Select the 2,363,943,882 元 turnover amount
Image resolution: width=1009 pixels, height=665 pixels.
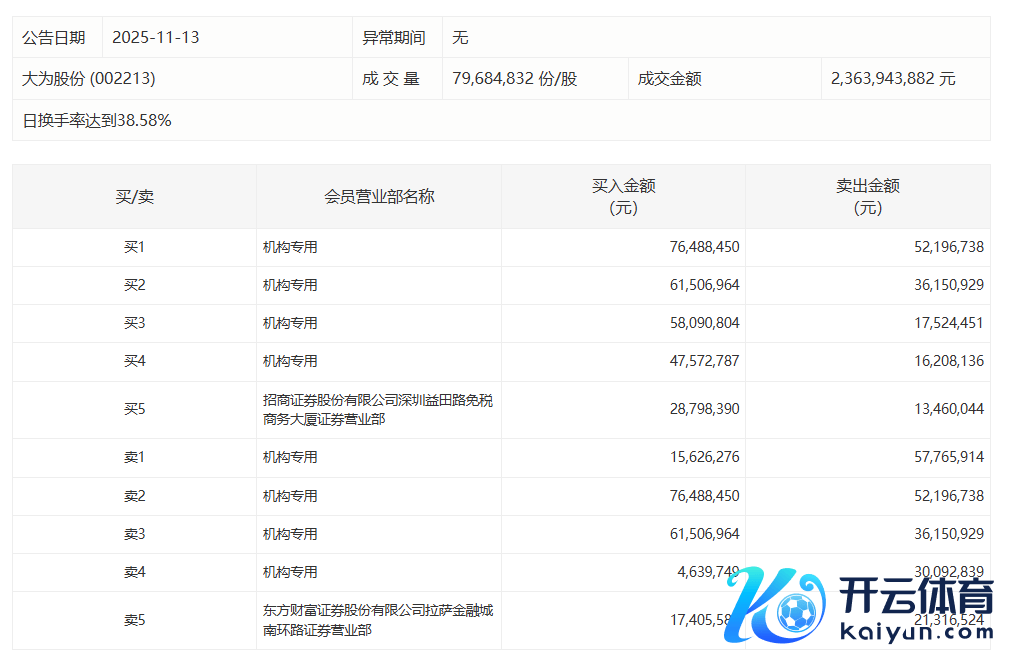[x=893, y=78]
